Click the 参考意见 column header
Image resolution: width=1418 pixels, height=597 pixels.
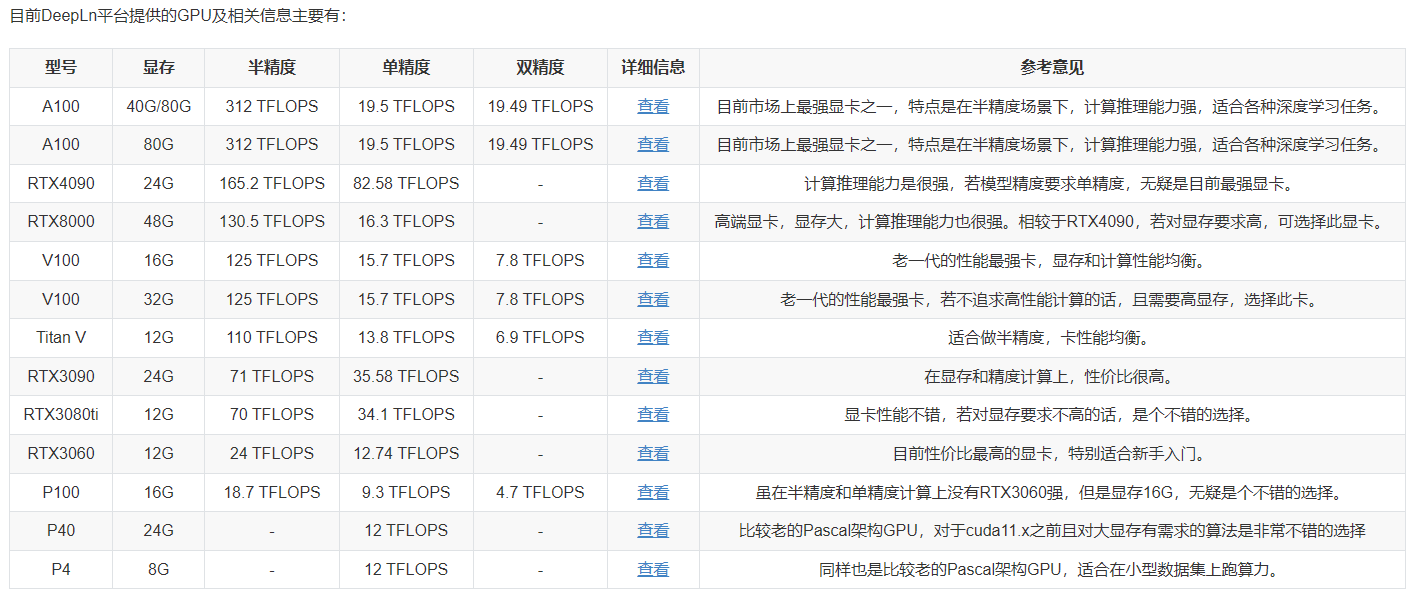[1052, 68]
